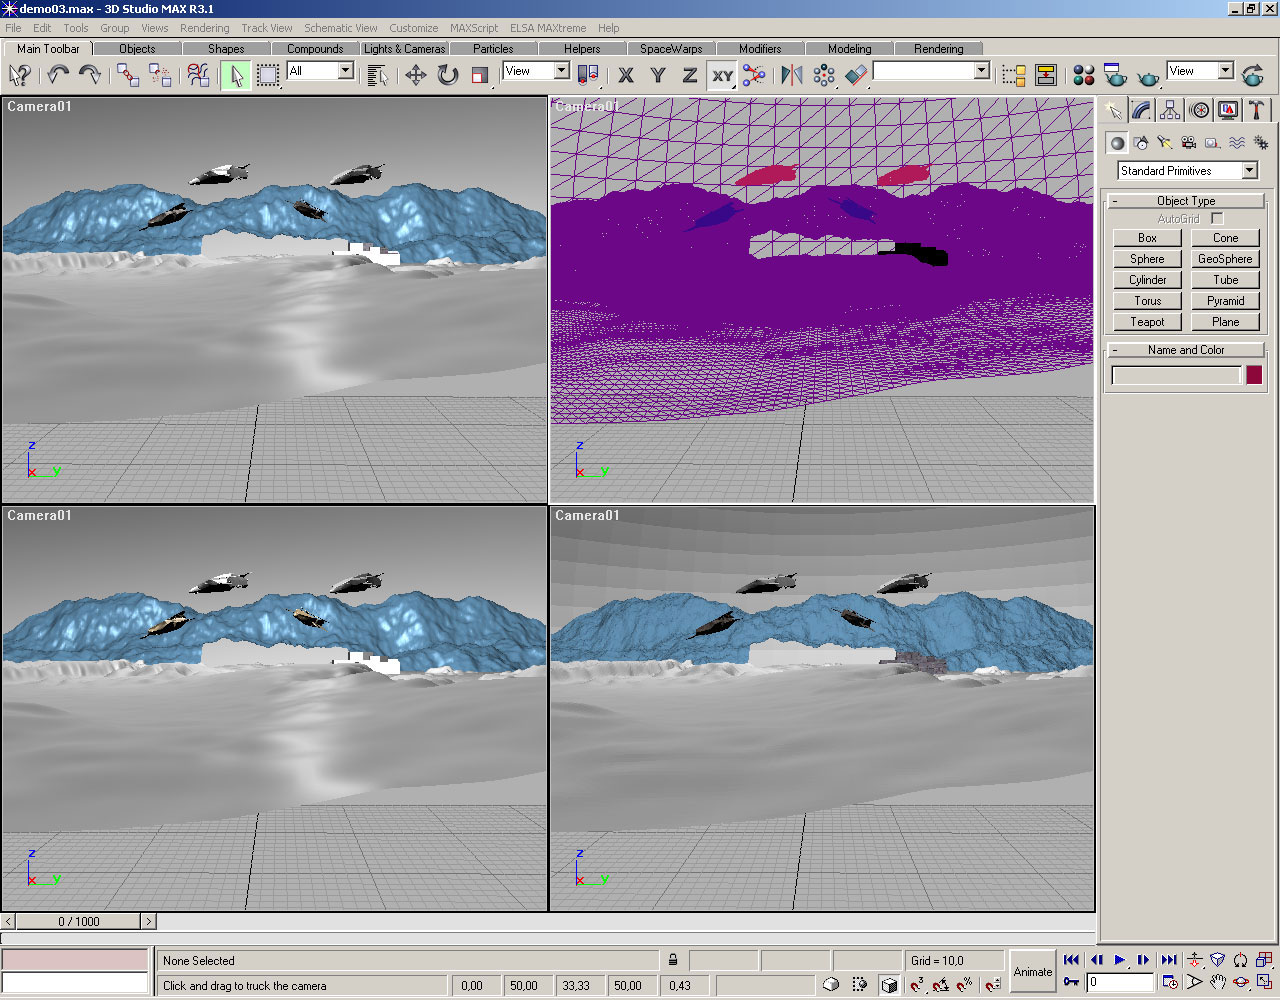This screenshot has width=1280, height=1000.
Task: Toggle the Animate button
Action: [x=1033, y=971]
